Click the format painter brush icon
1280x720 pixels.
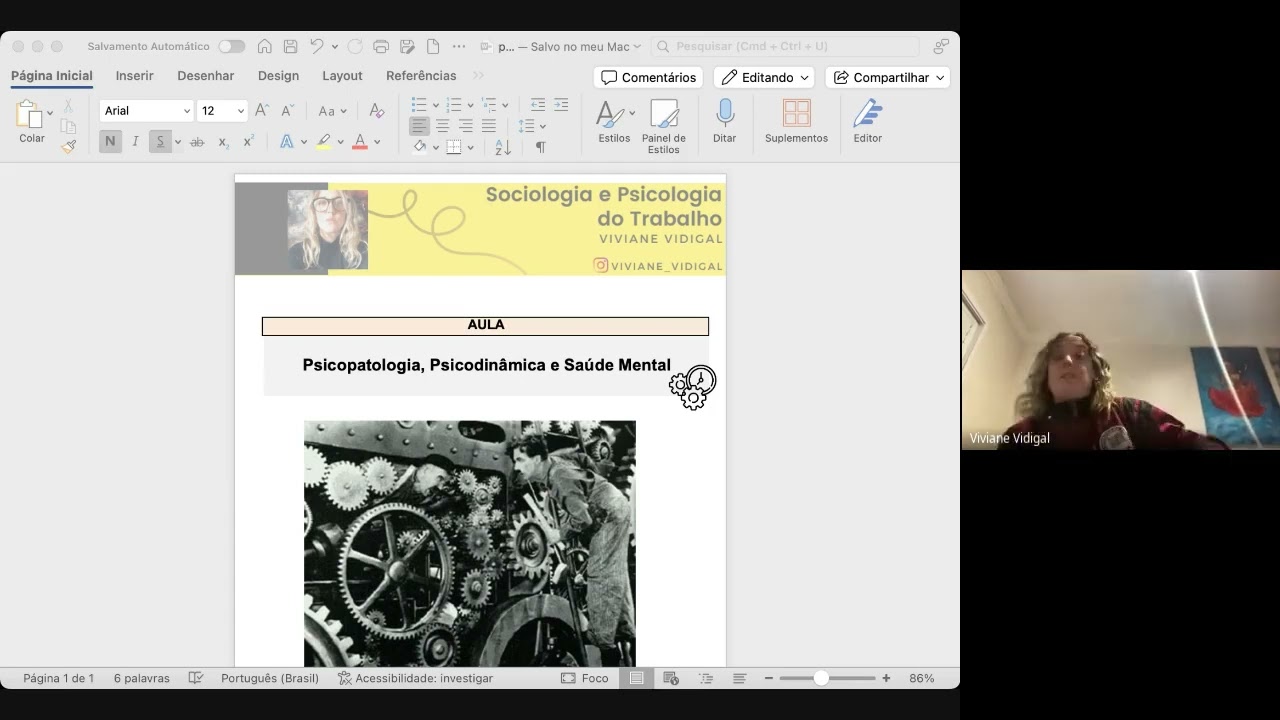click(x=68, y=146)
